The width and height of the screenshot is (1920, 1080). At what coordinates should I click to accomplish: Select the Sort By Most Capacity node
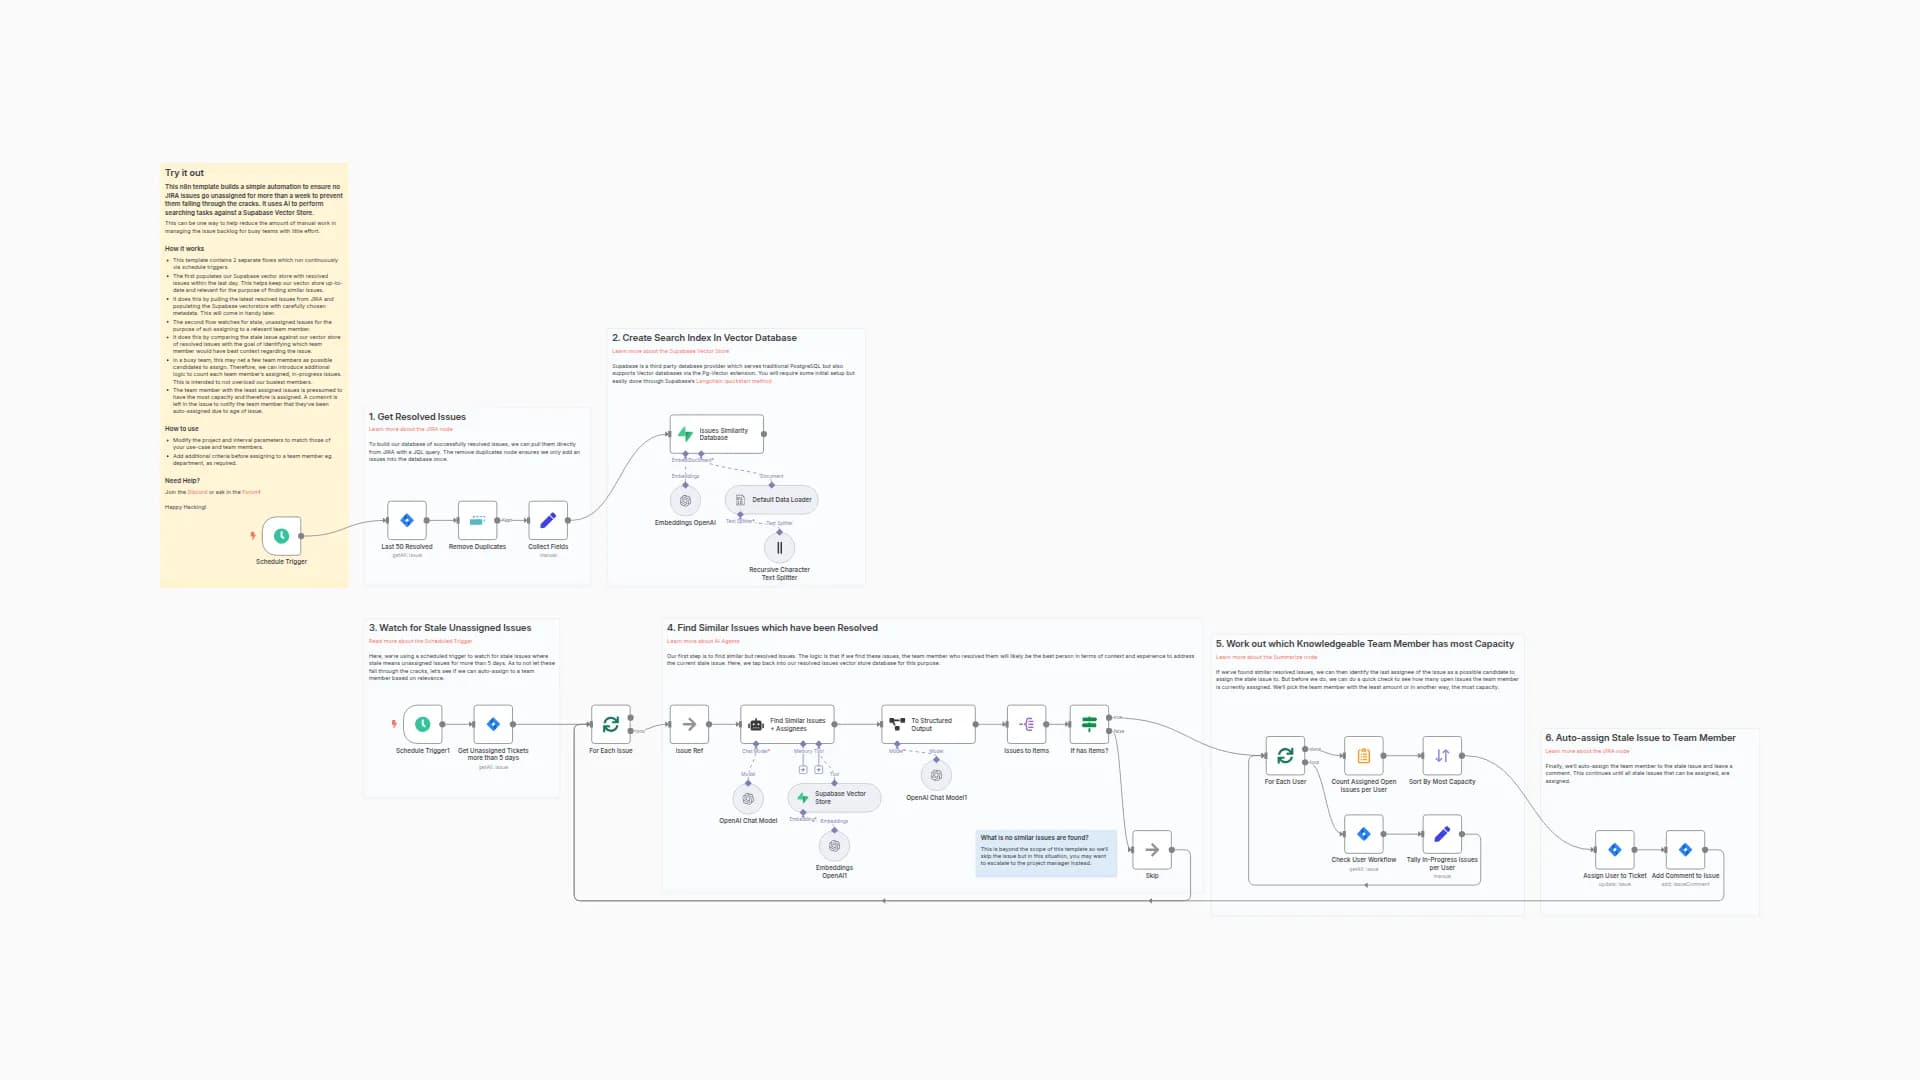click(x=1442, y=756)
